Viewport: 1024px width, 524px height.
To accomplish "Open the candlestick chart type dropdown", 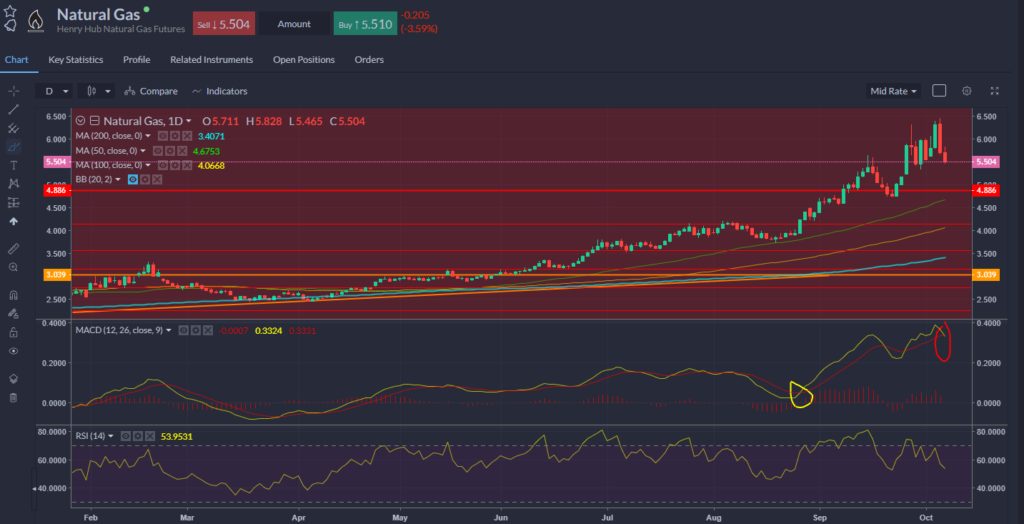I will [x=98, y=91].
